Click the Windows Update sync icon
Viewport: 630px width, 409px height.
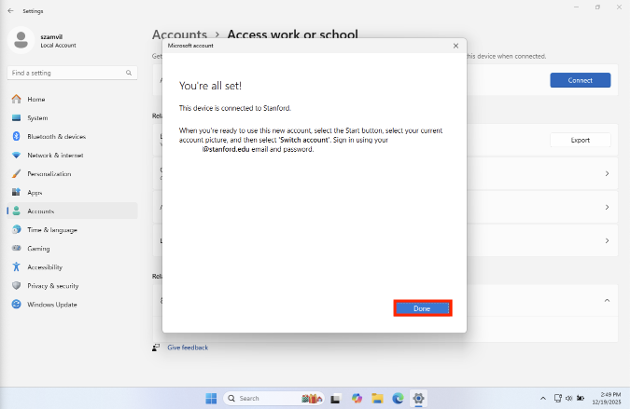tap(16, 304)
